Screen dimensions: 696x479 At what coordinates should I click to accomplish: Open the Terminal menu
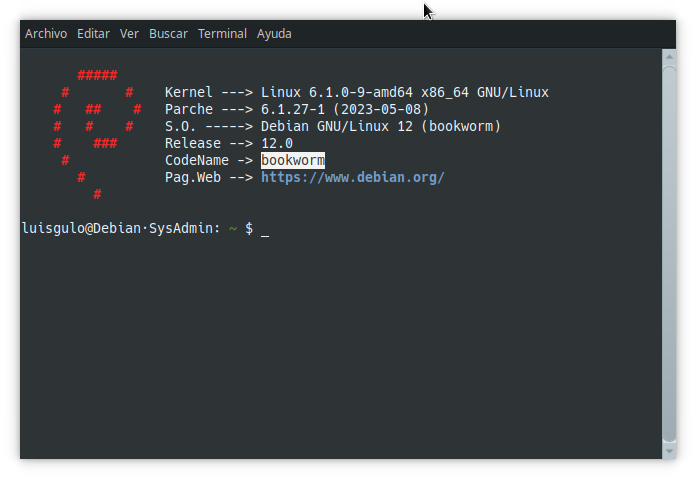point(222,33)
